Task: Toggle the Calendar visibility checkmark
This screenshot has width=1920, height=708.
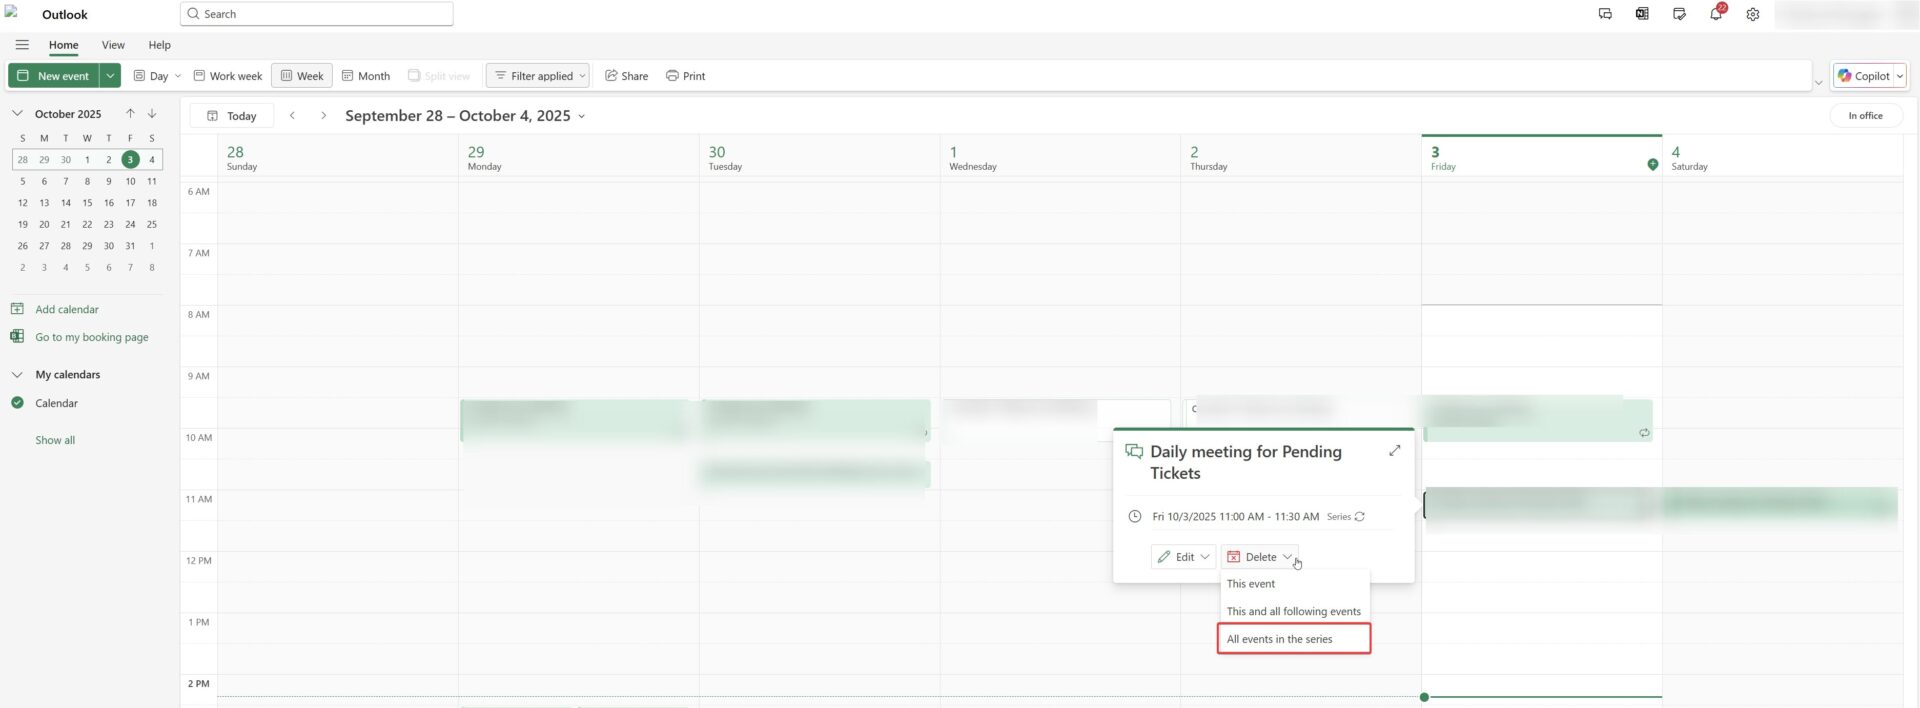Action: (x=17, y=403)
